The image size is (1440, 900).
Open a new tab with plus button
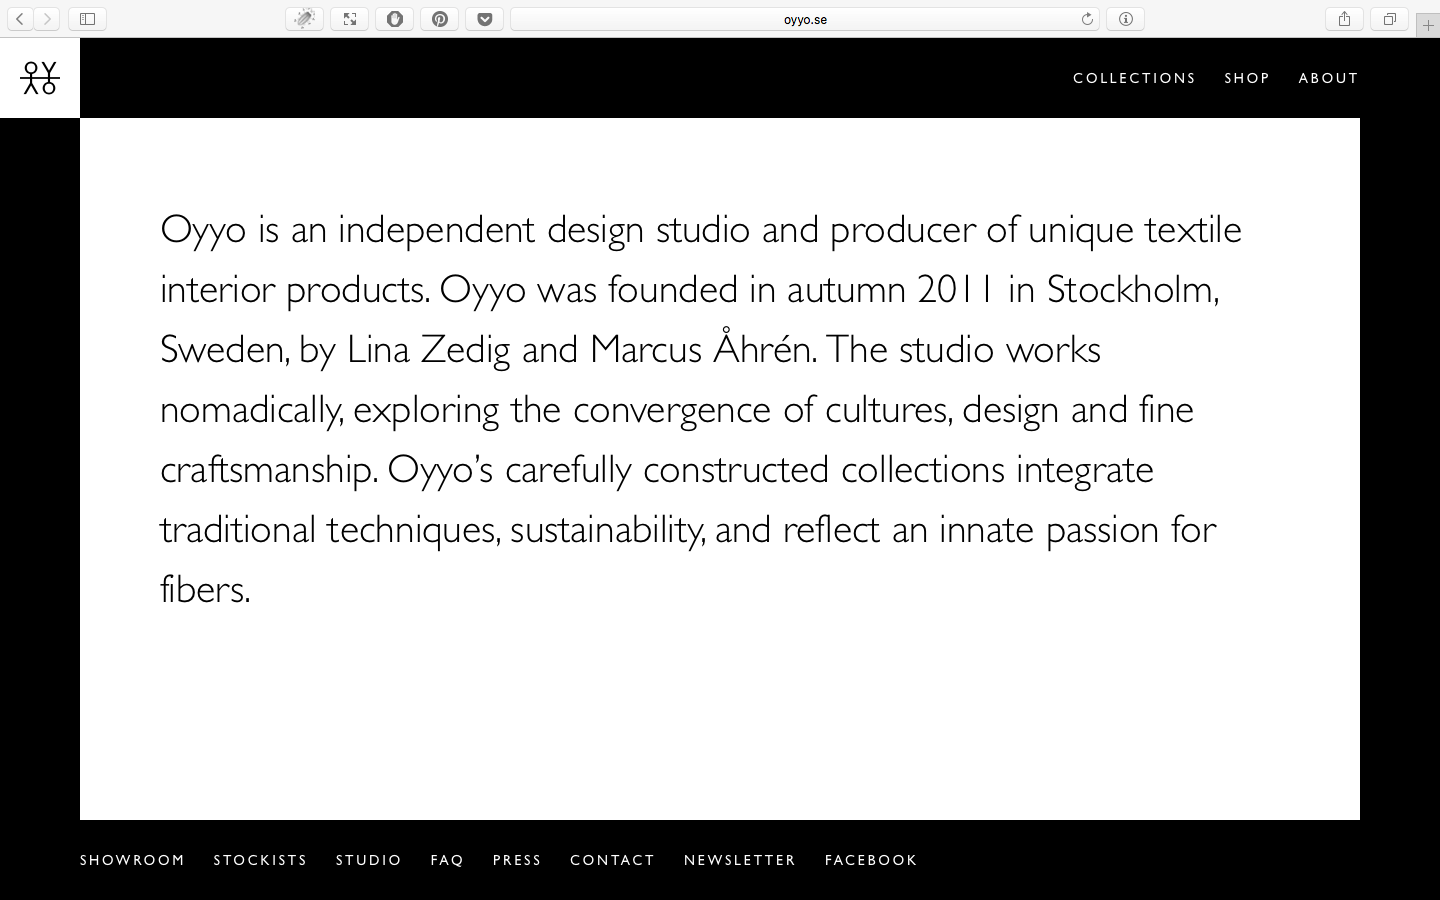point(1428,26)
